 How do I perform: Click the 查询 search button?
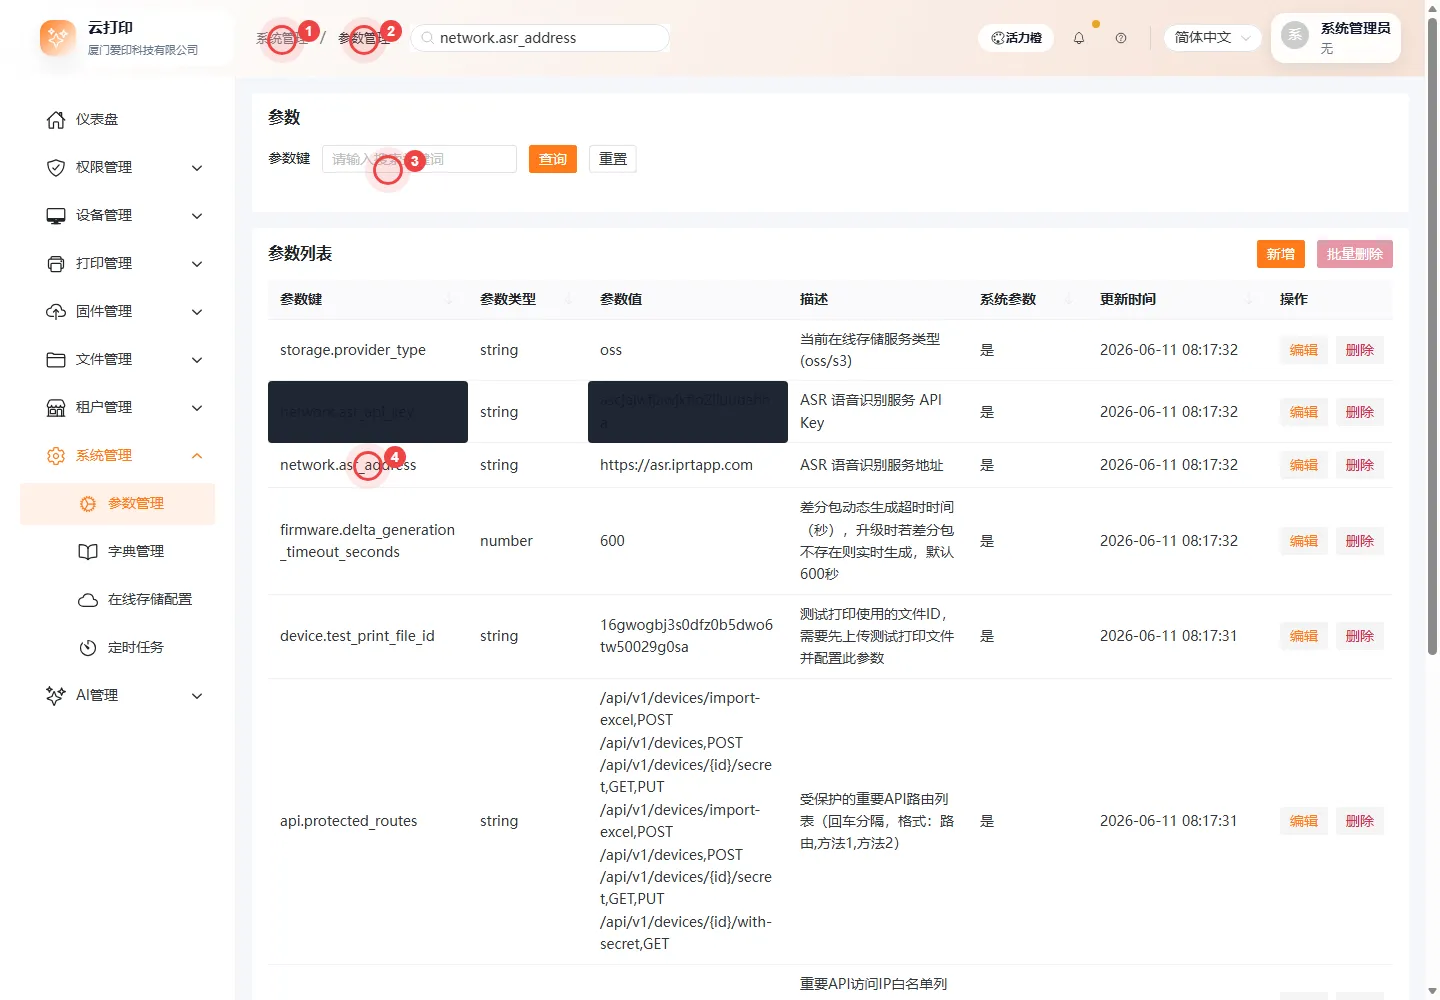point(553,159)
